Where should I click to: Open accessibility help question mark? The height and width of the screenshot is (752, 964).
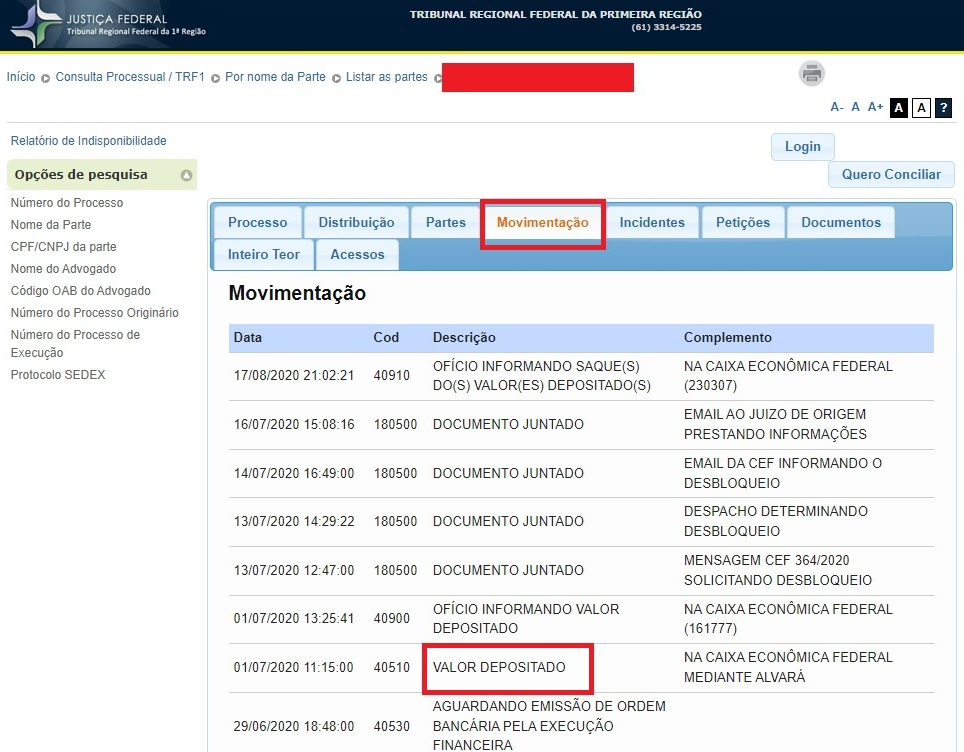944,108
